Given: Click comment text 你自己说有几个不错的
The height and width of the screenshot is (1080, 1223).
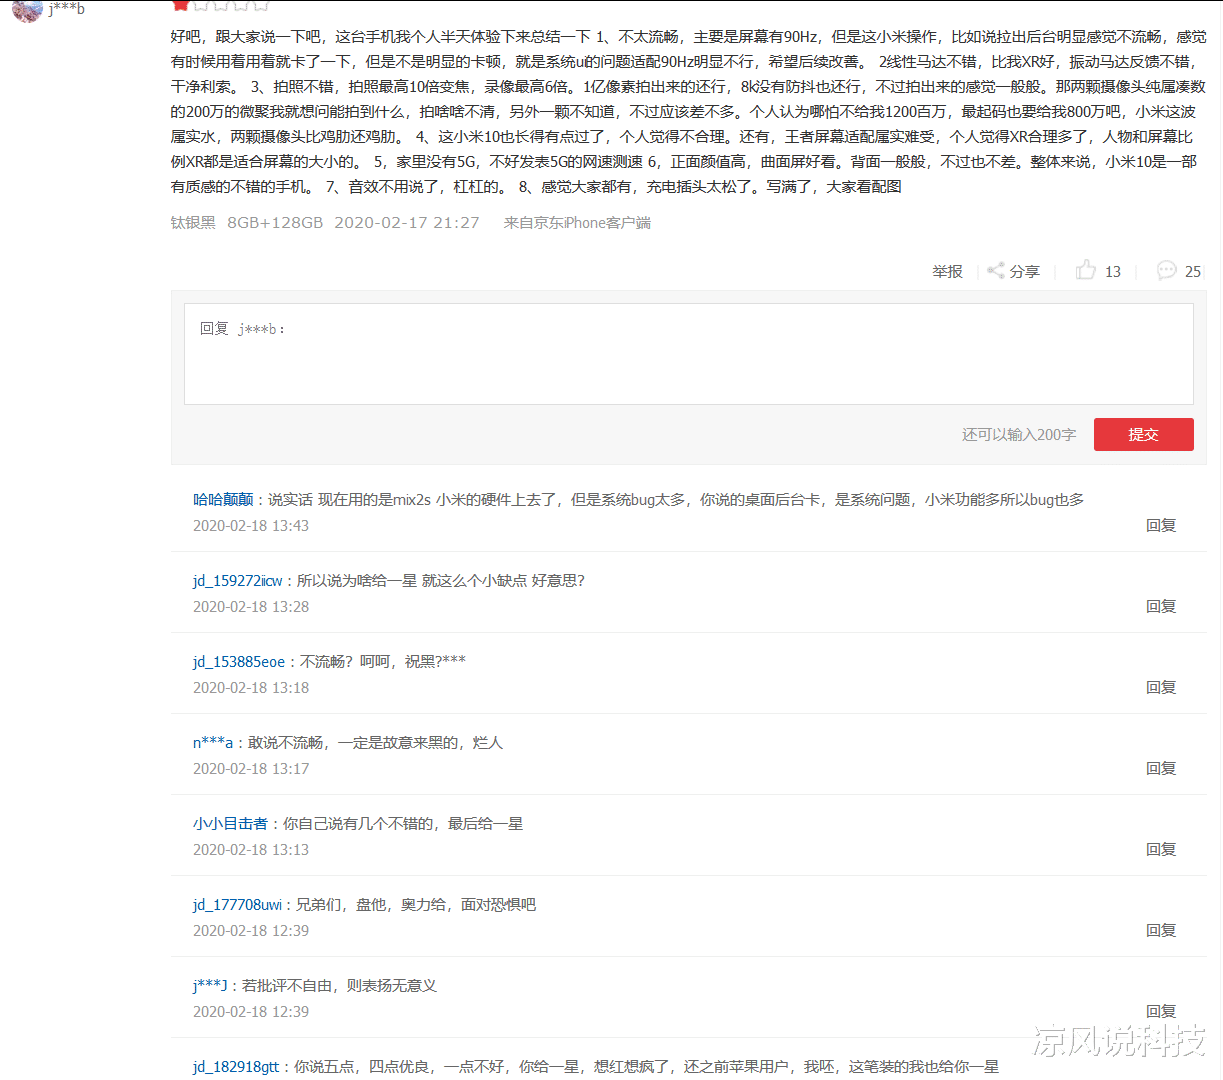Looking at the screenshot, I should point(359,823).
